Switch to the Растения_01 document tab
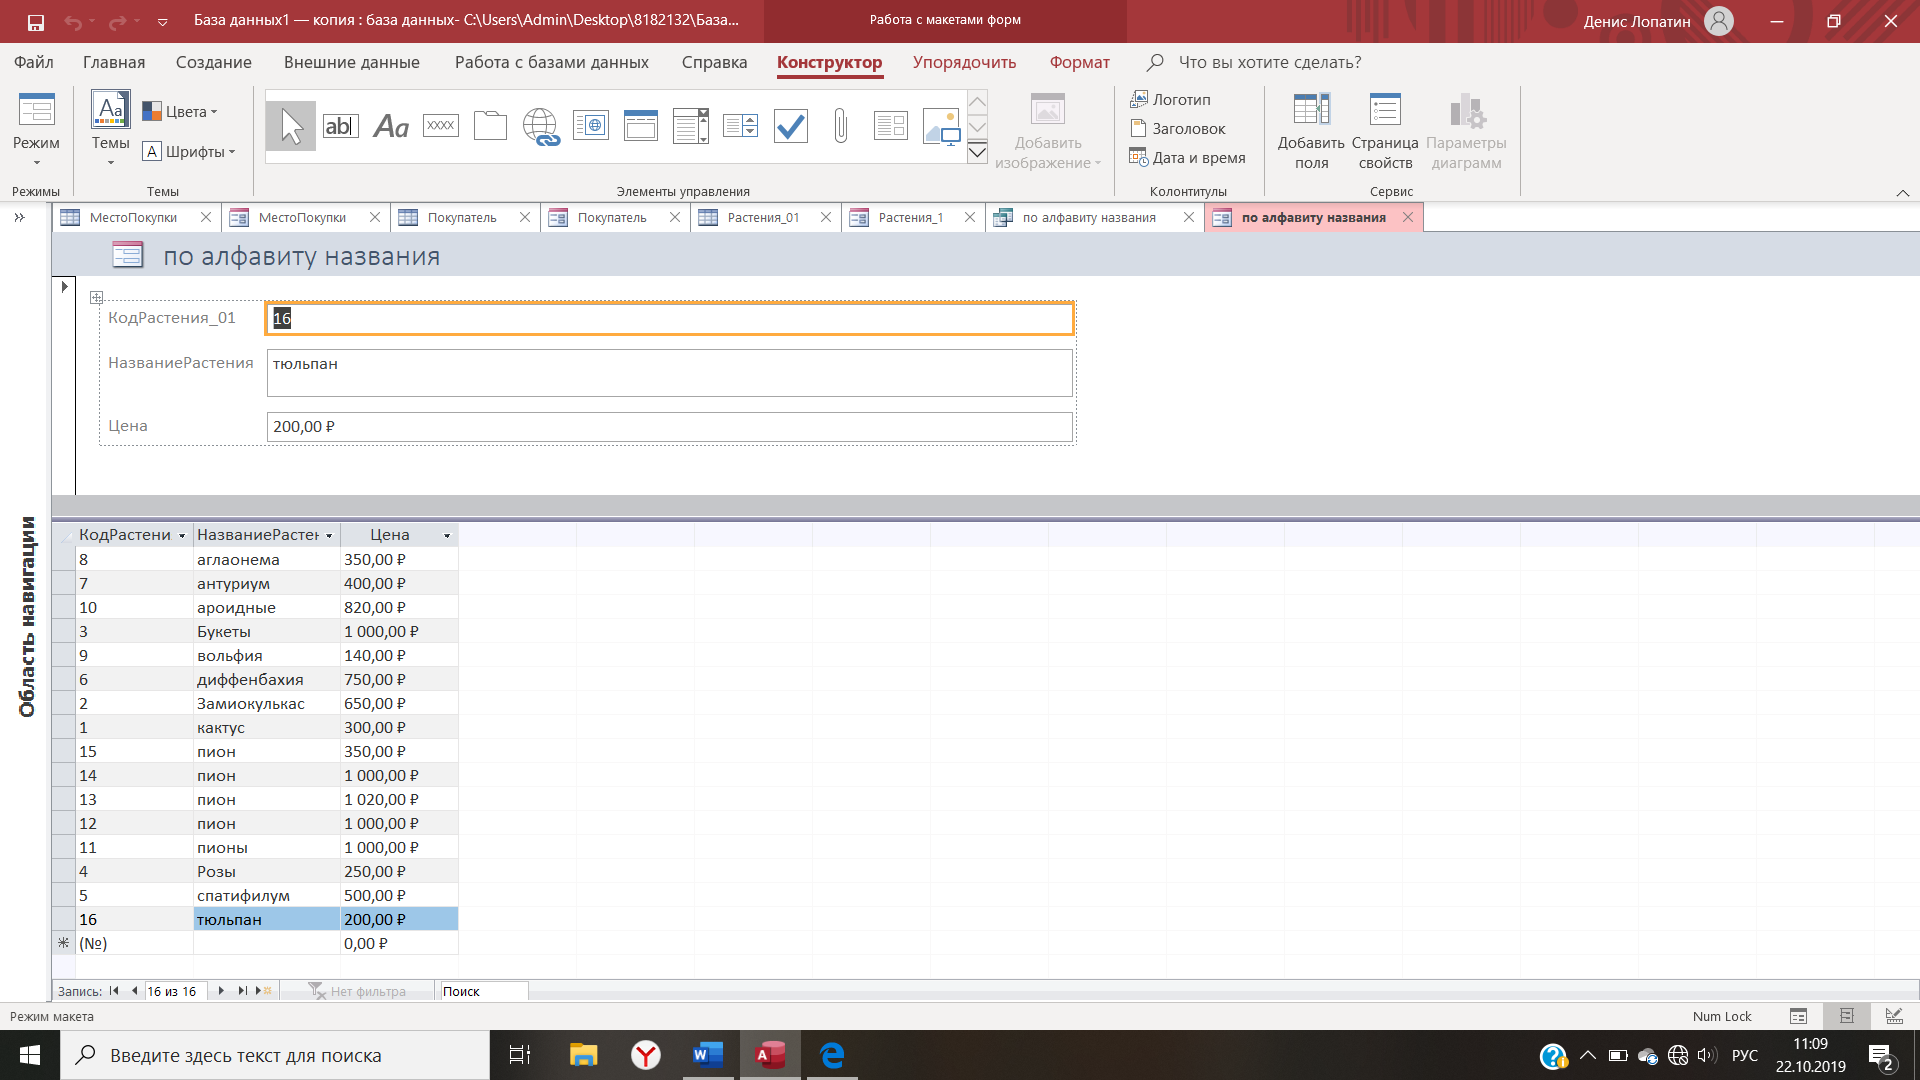 point(762,217)
